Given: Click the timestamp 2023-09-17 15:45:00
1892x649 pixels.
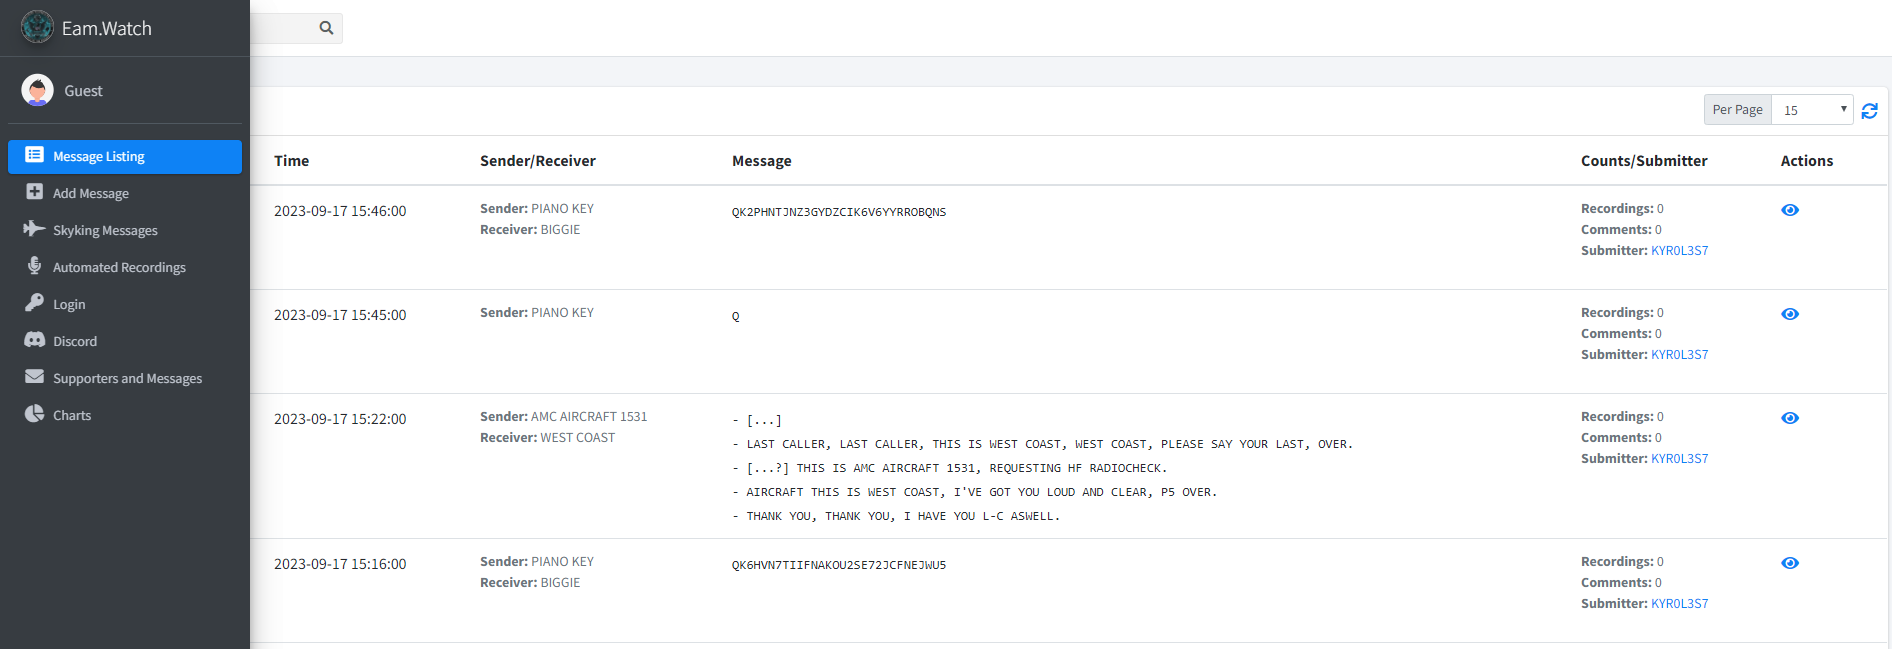Looking at the screenshot, I should 340,315.
